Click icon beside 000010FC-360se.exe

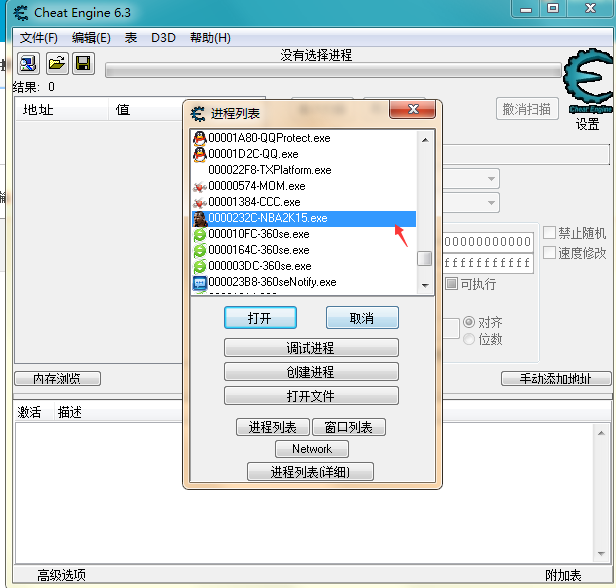200,235
